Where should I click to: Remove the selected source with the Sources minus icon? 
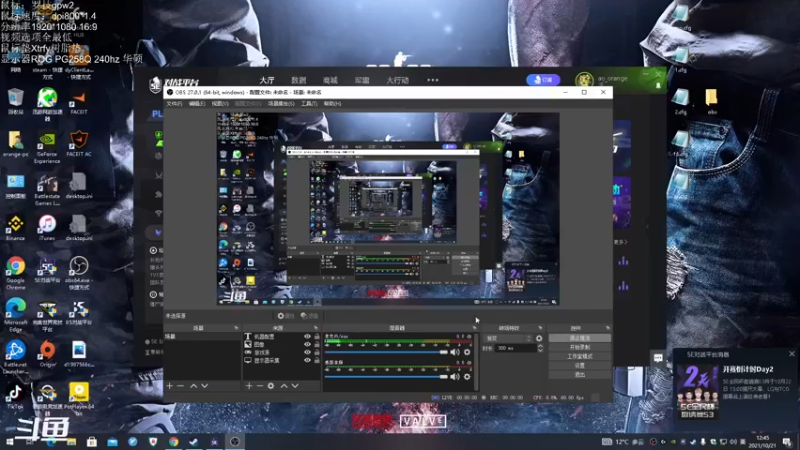[x=260, y=386]
